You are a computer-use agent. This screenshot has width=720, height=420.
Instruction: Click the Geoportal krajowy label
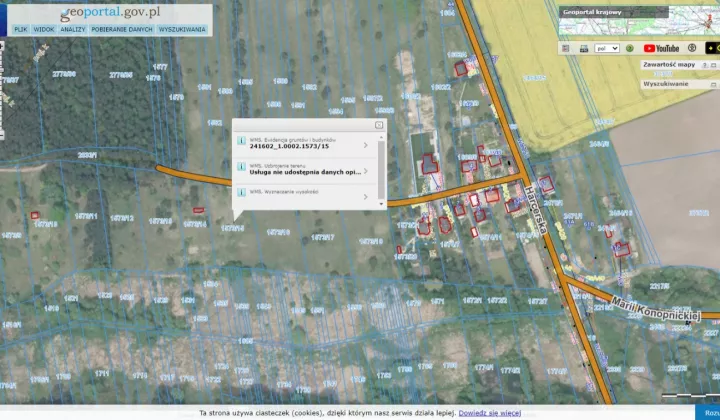tap(592, 12)
